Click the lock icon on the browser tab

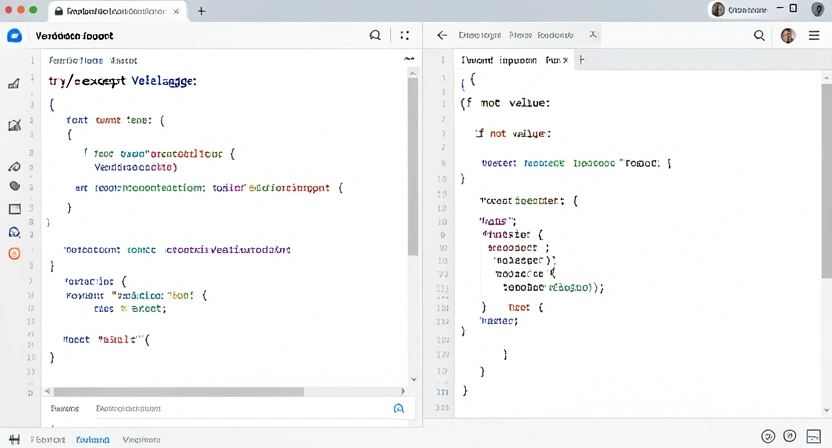click(x=58, y=11)
